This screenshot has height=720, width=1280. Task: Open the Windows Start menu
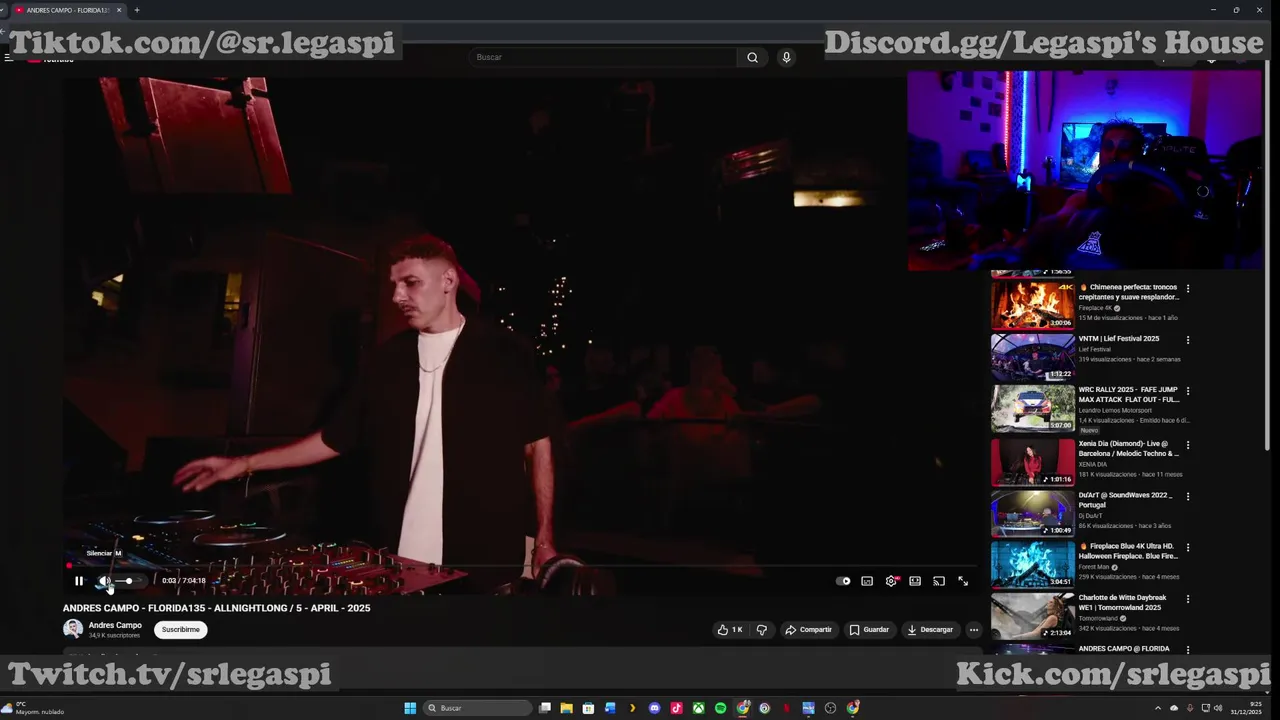[x=410, y=708]
